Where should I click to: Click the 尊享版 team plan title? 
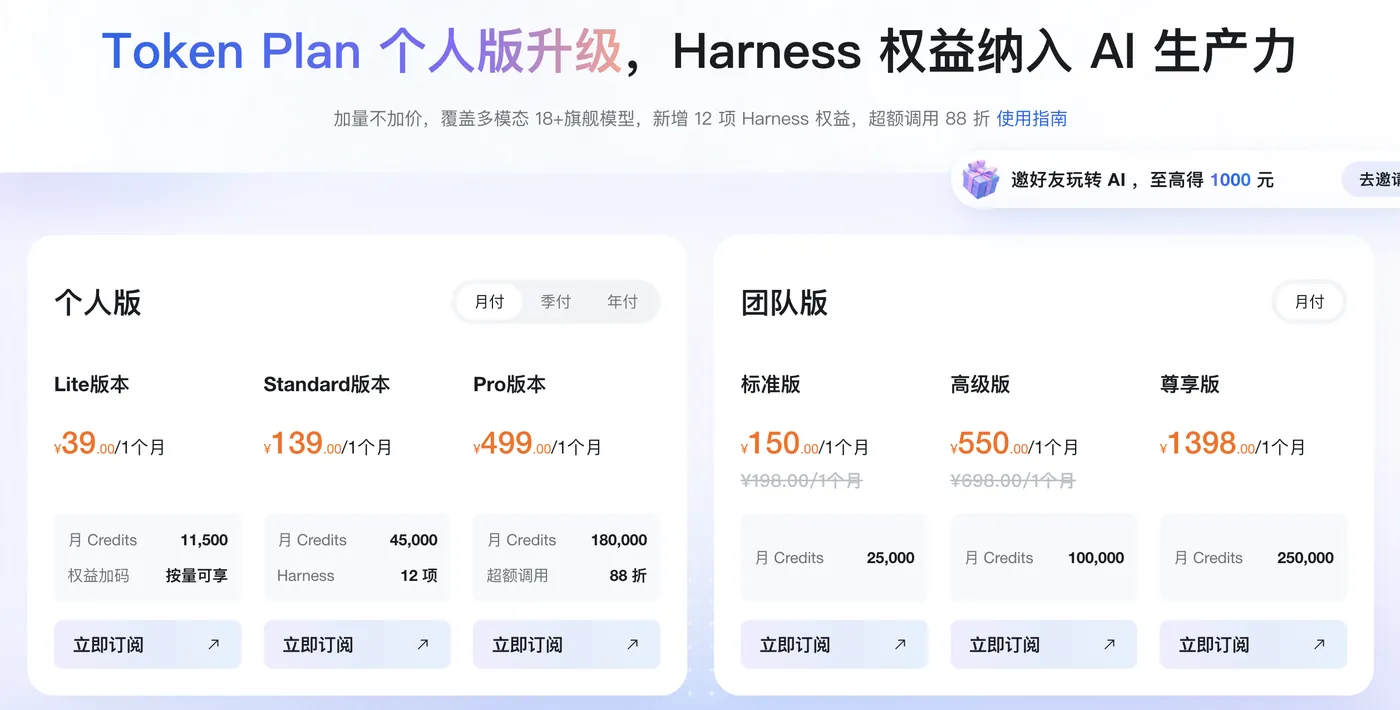point(1190,385)
